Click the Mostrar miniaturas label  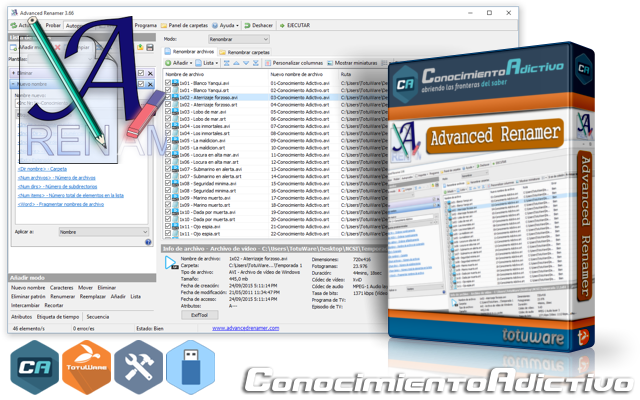[356, 63]
